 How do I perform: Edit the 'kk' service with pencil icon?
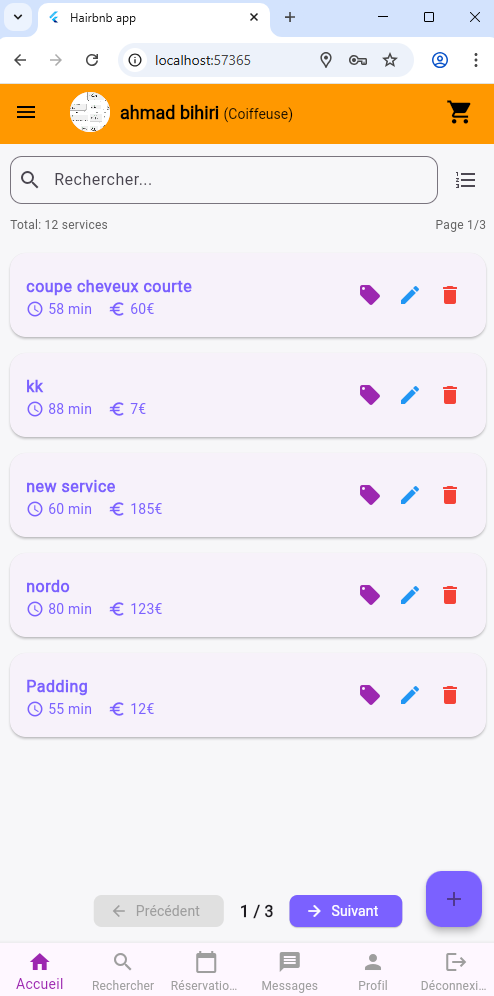pyautogui.click(x=410, y=395)
